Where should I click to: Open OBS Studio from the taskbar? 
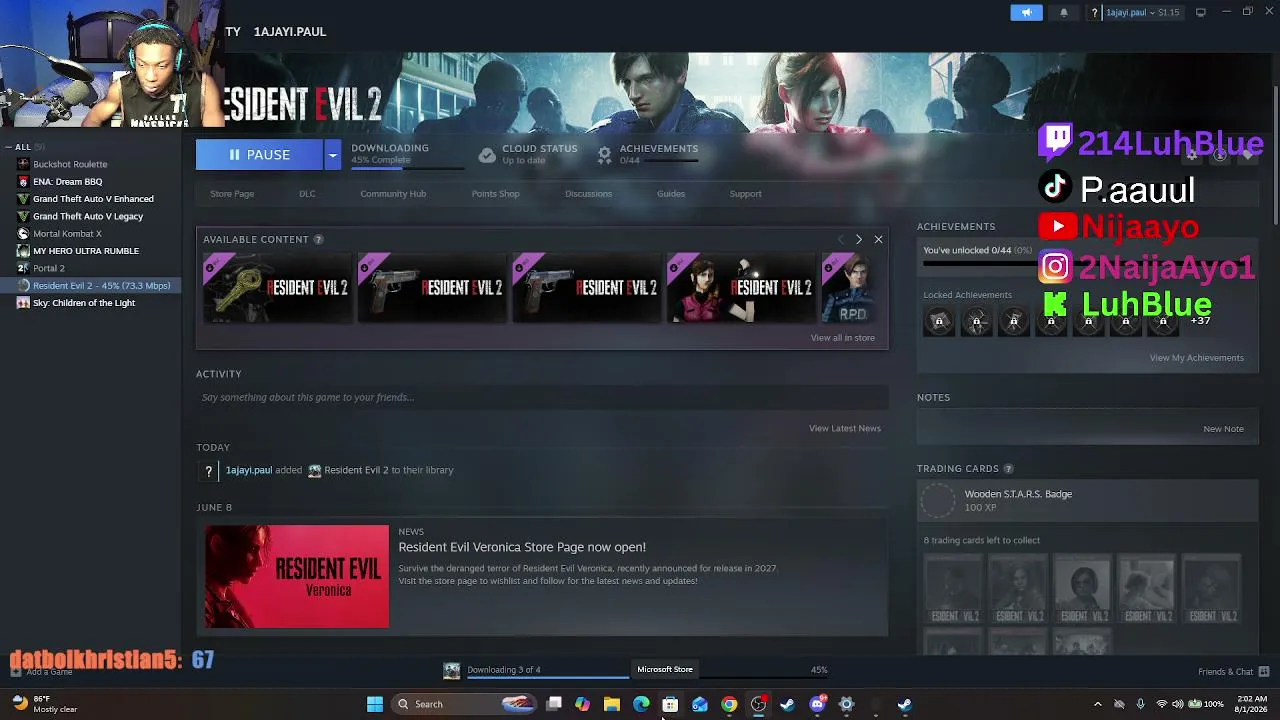click(x=758, y=704)
